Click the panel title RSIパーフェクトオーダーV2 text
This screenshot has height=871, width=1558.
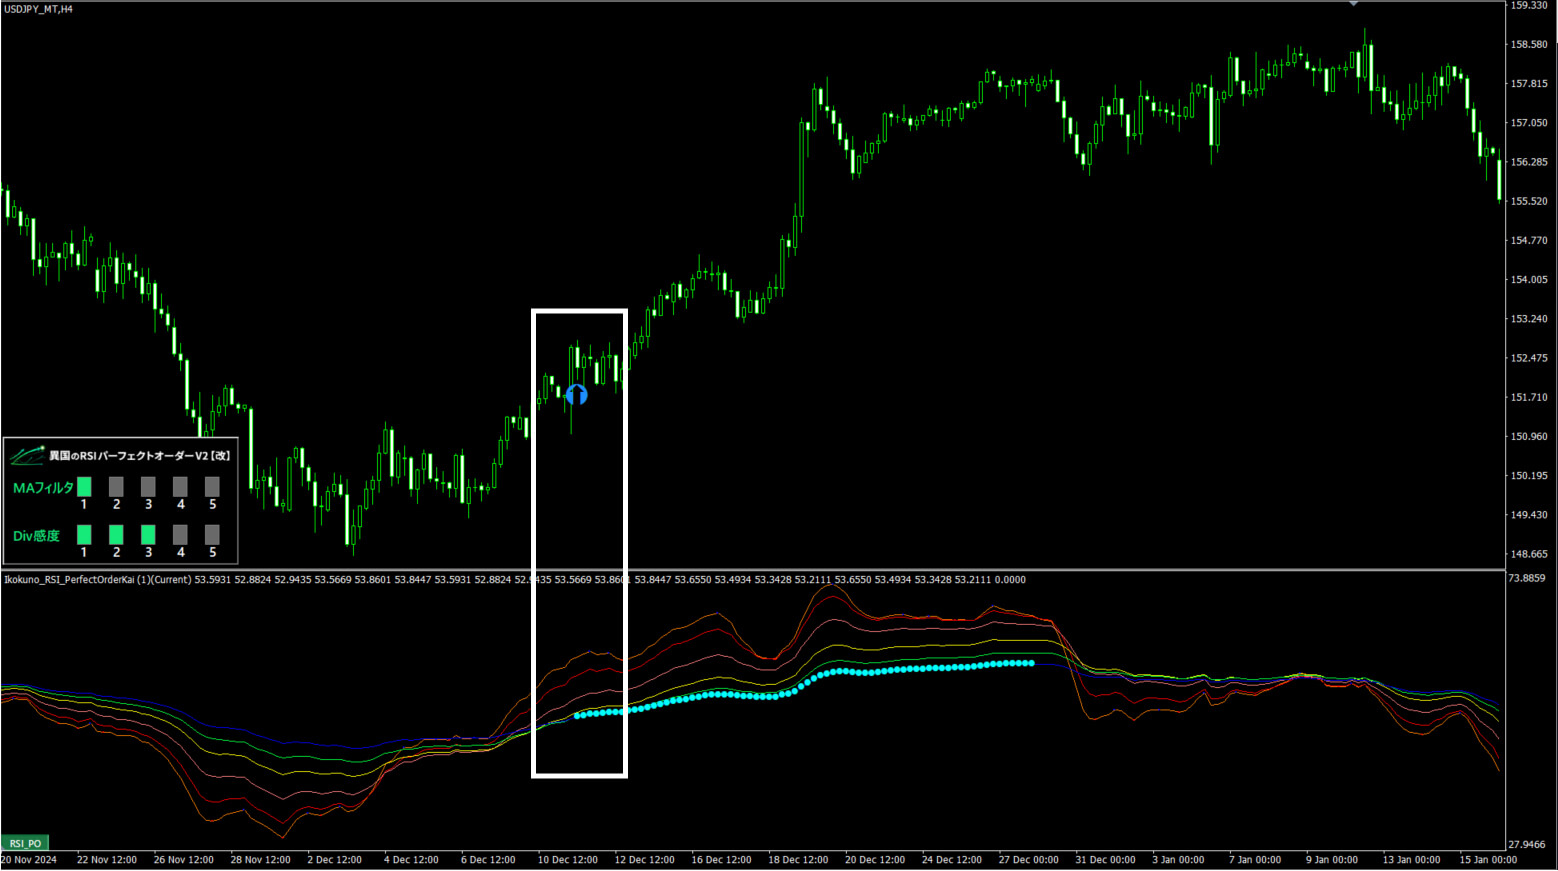(x=140, y=456)
